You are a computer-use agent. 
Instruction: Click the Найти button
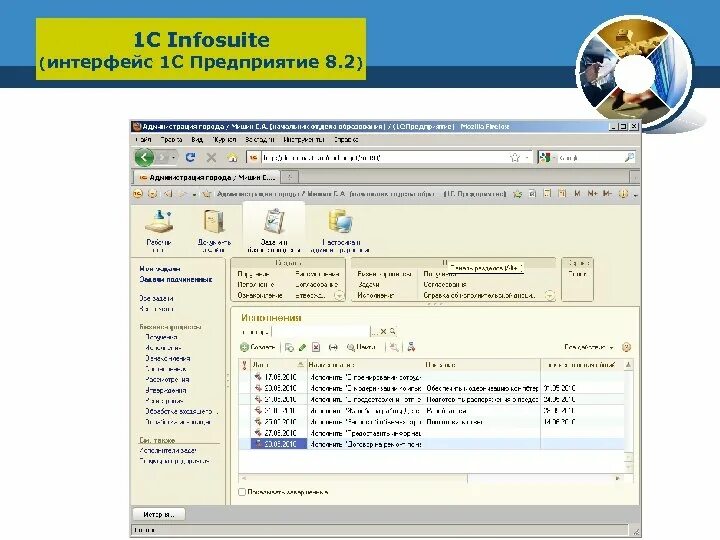(361, 347)
